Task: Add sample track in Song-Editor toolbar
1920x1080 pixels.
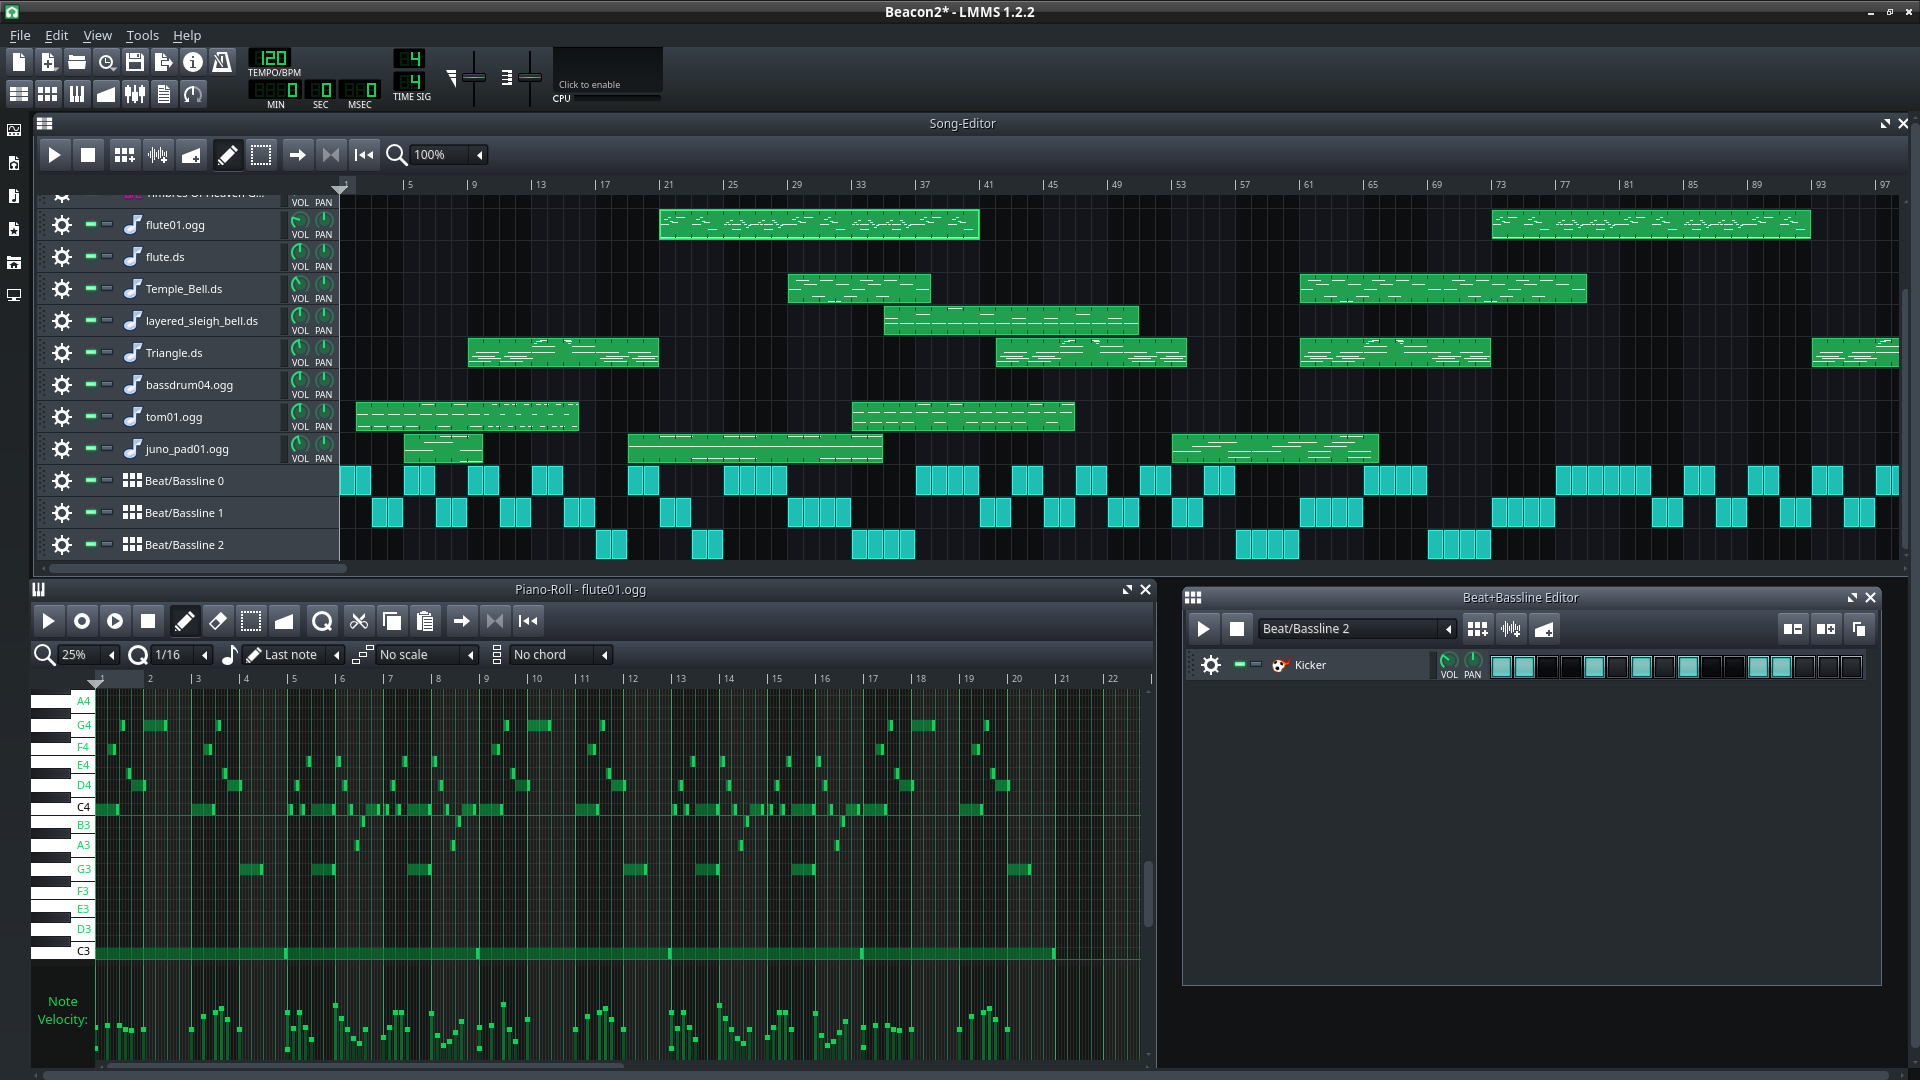Action: 158,155
